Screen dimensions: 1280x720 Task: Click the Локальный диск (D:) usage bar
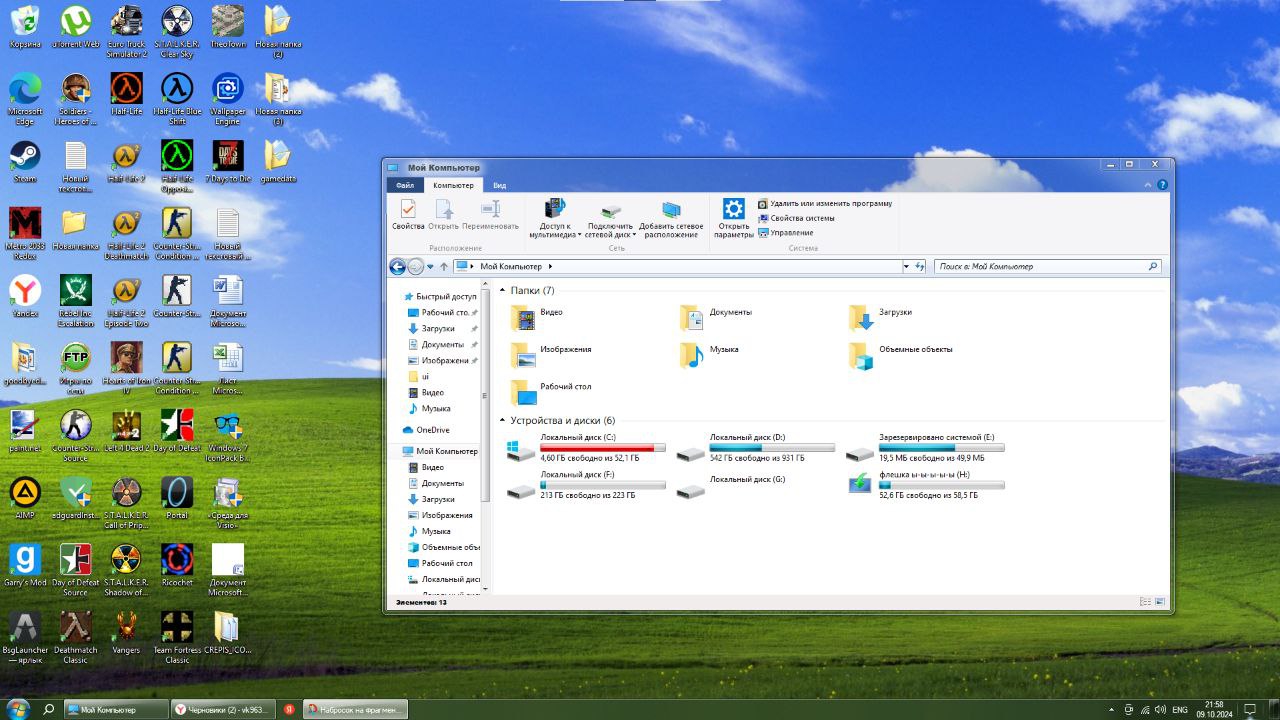(x=772, y=448)
